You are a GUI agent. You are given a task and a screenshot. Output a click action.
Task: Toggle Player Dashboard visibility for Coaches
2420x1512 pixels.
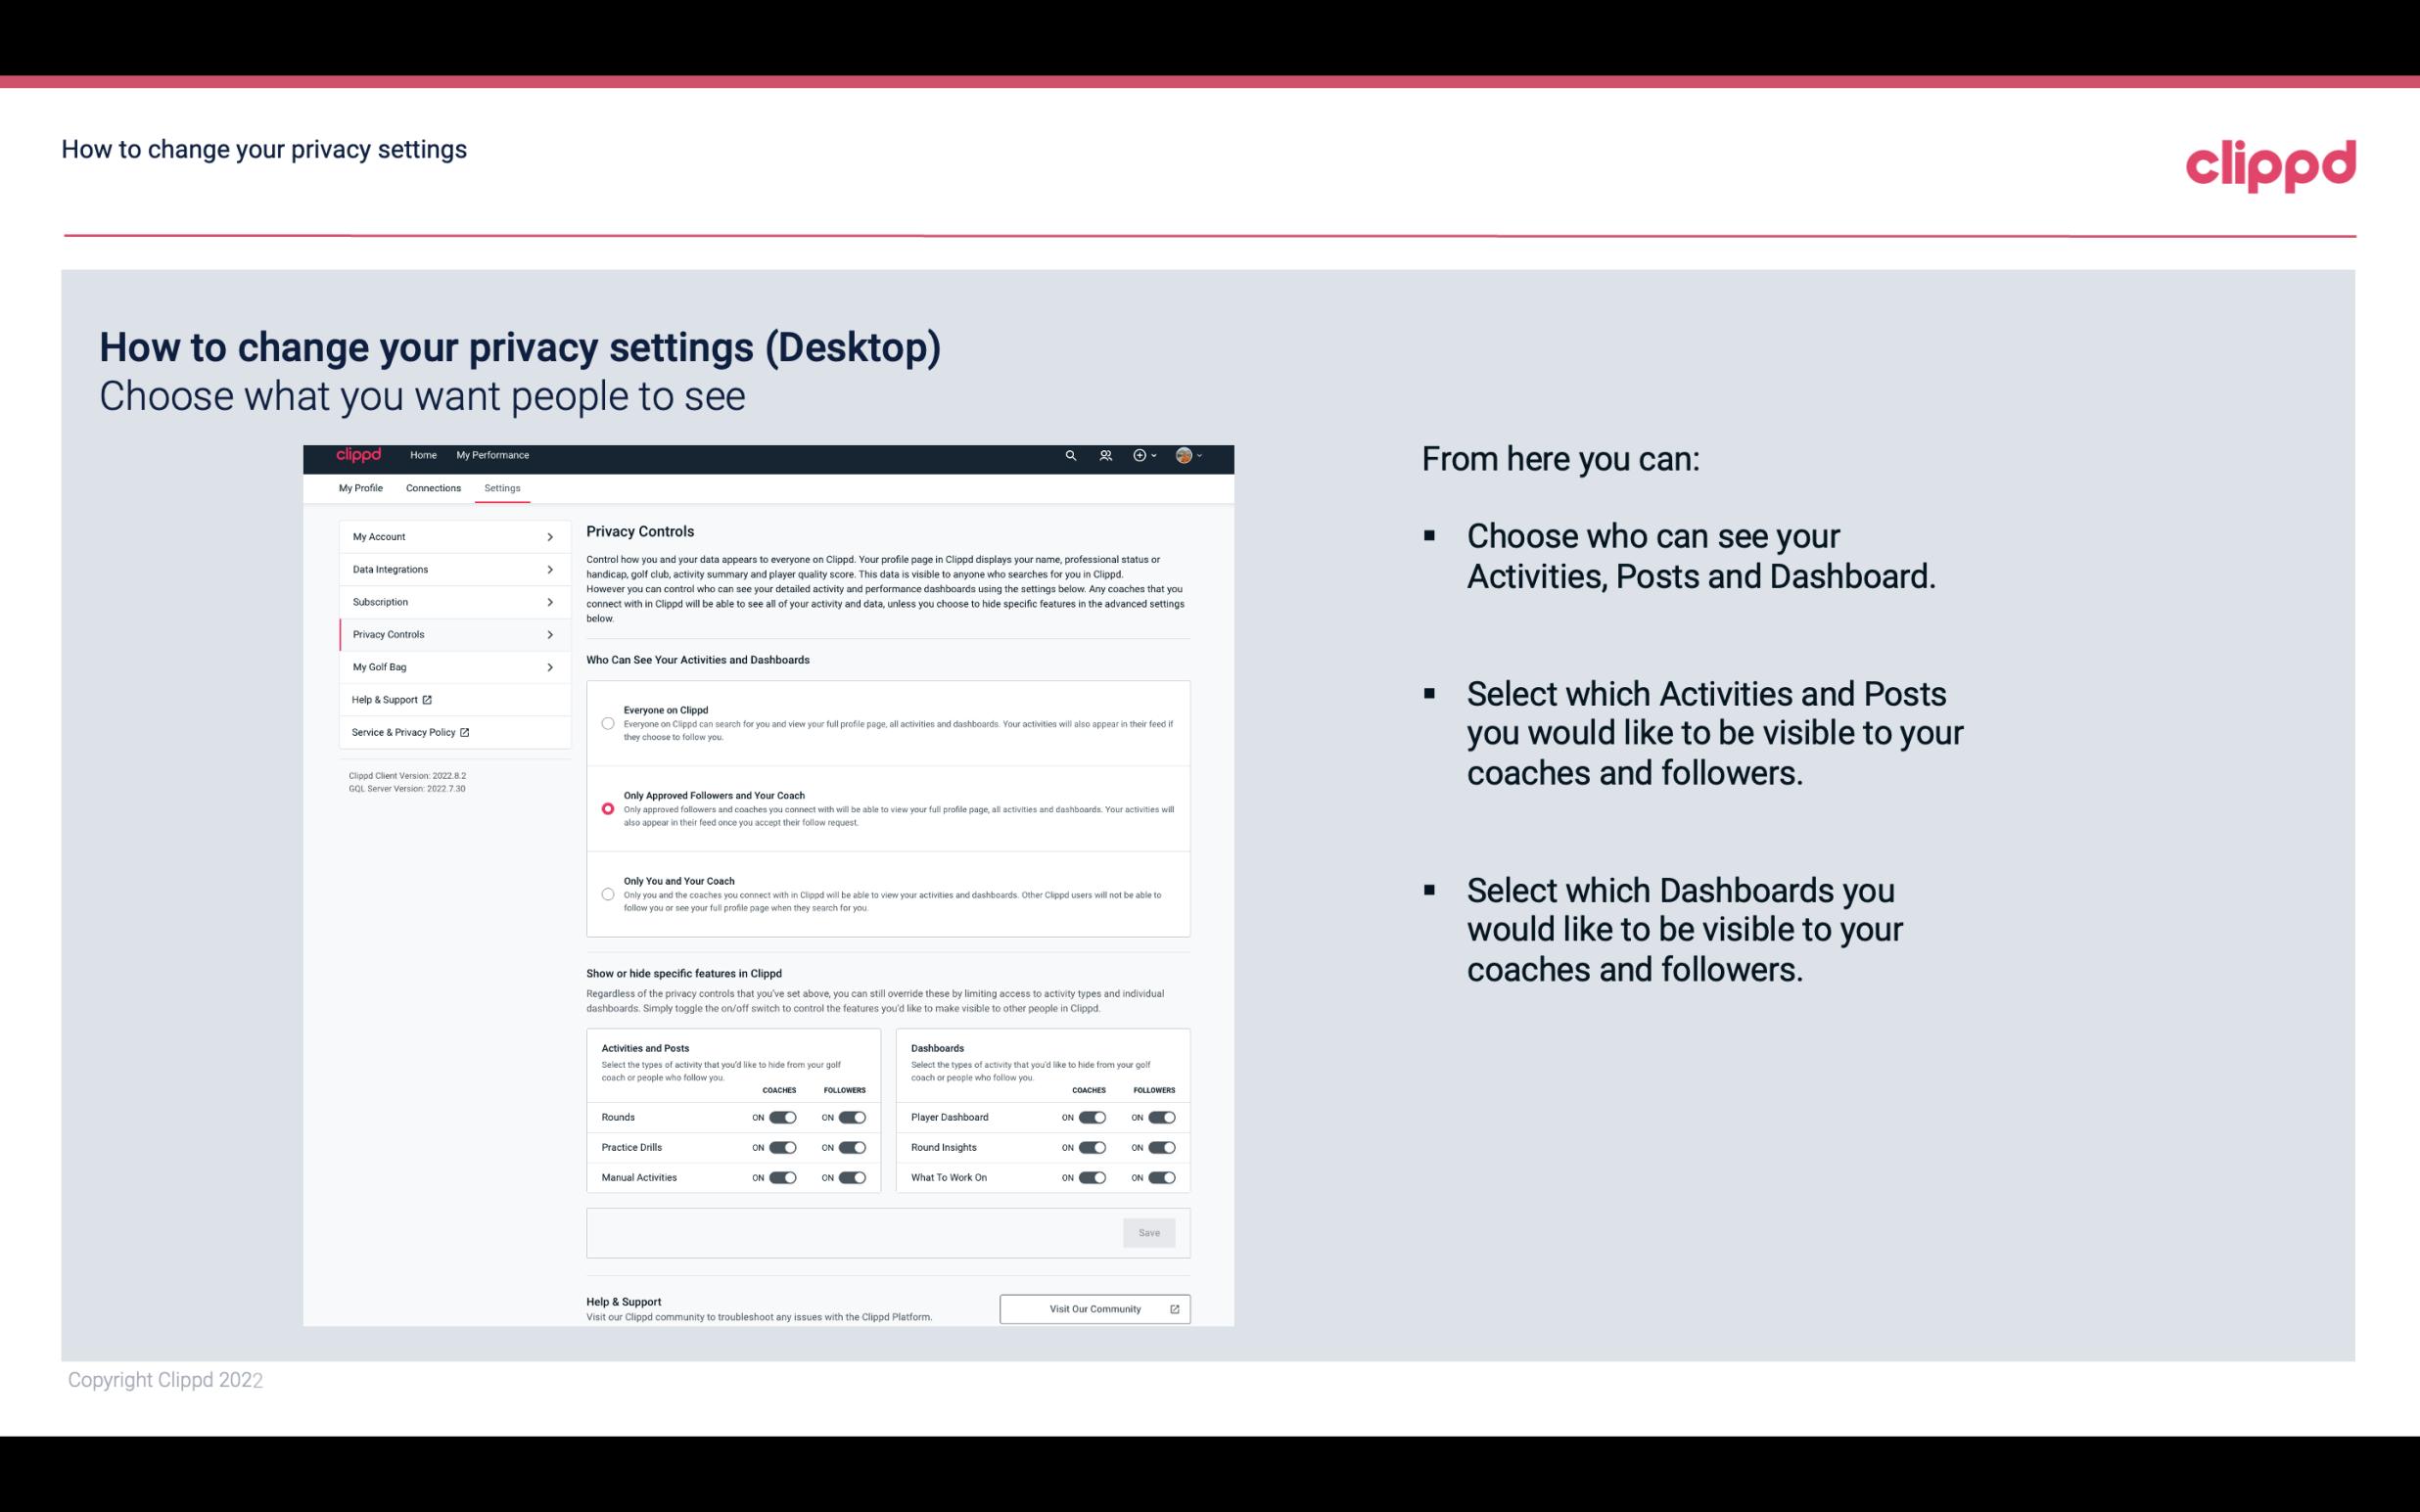pos(1091,1117)
